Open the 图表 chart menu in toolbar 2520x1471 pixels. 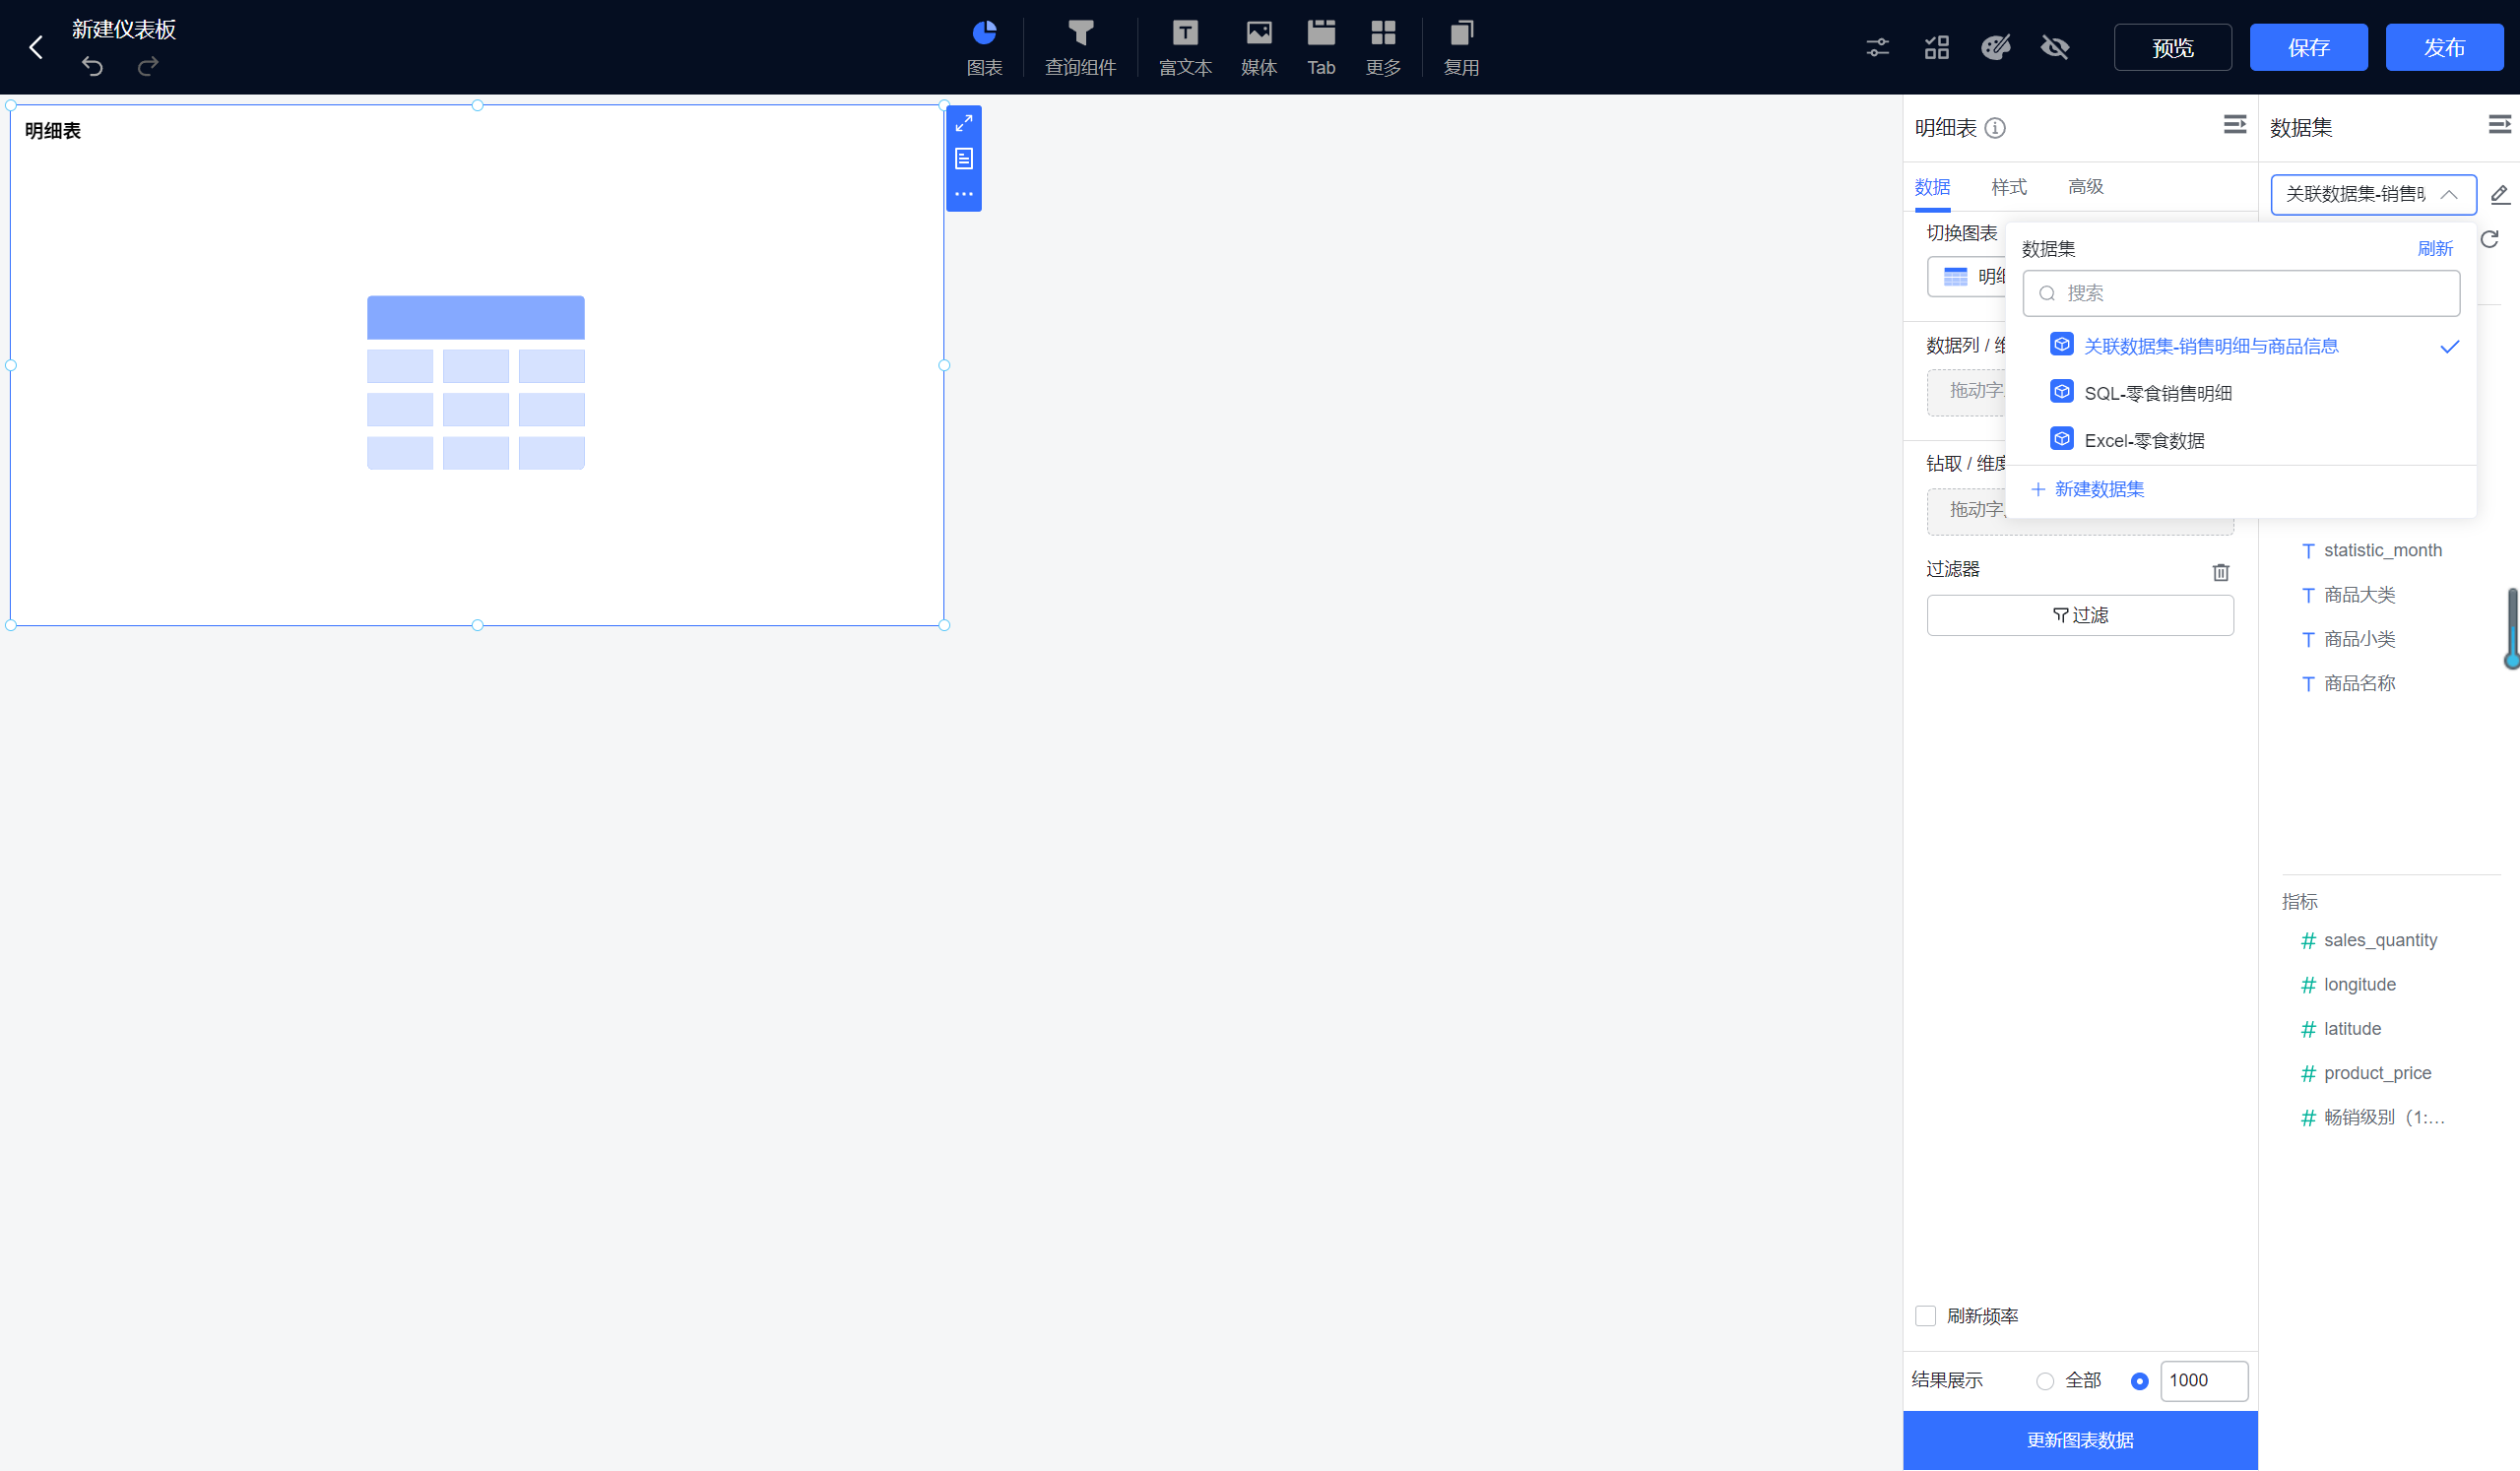[x=984, y=46]
